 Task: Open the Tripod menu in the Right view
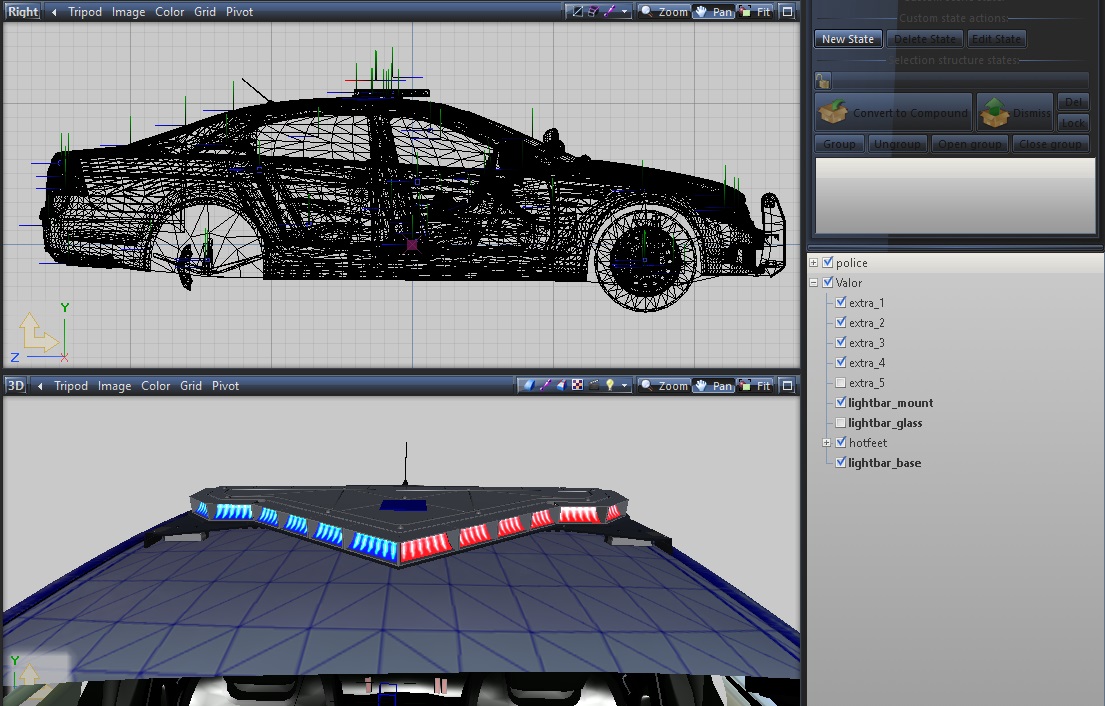pos(85,12)
